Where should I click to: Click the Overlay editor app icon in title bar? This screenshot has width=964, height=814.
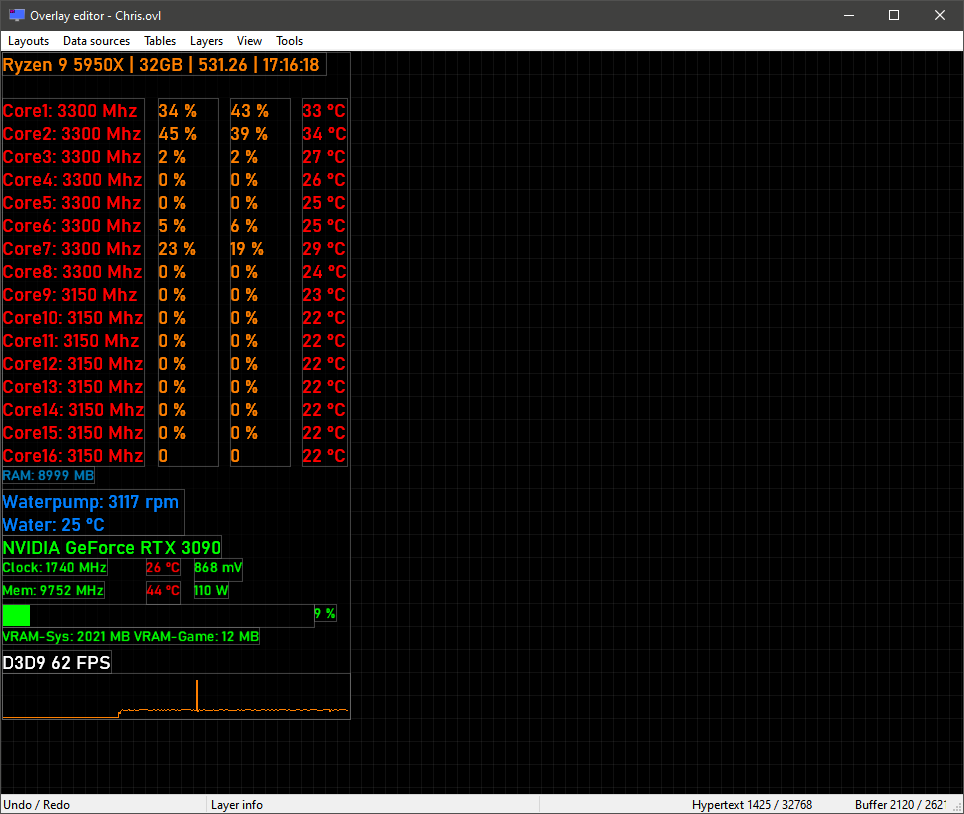[17, 15]
